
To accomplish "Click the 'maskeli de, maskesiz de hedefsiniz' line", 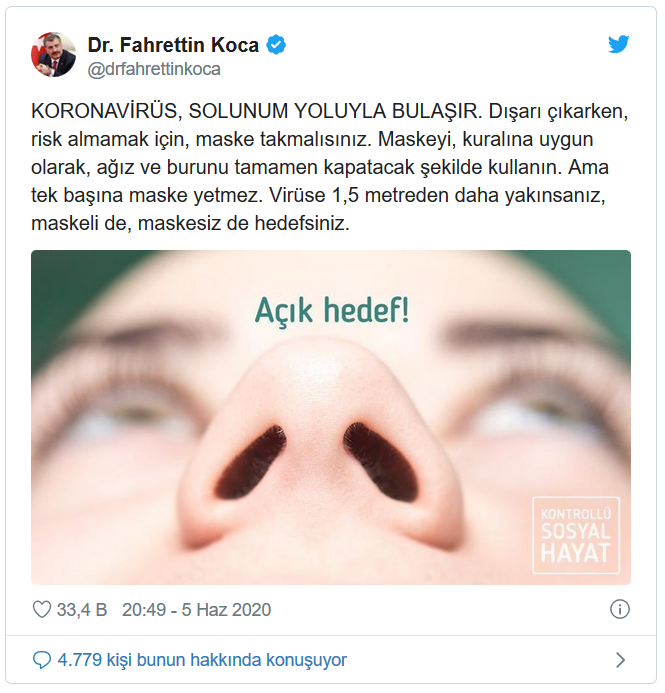I will pyautogui.click(x=190, y=224).
